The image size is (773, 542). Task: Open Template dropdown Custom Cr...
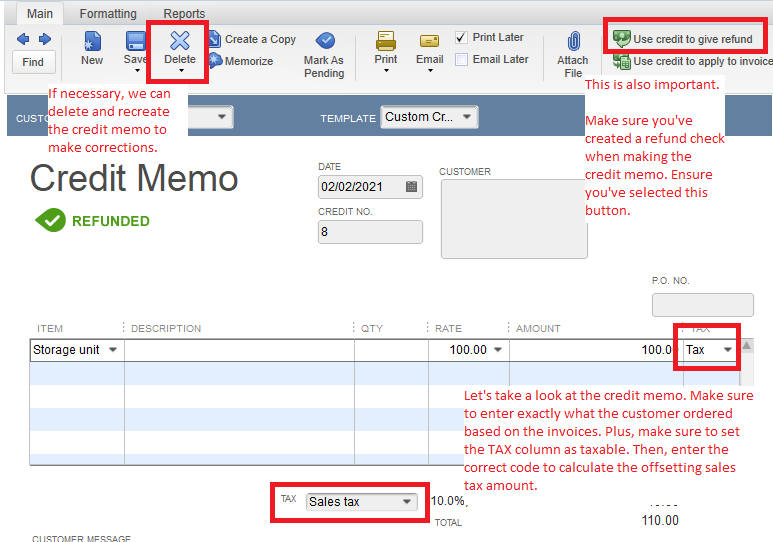coord(429,117)
